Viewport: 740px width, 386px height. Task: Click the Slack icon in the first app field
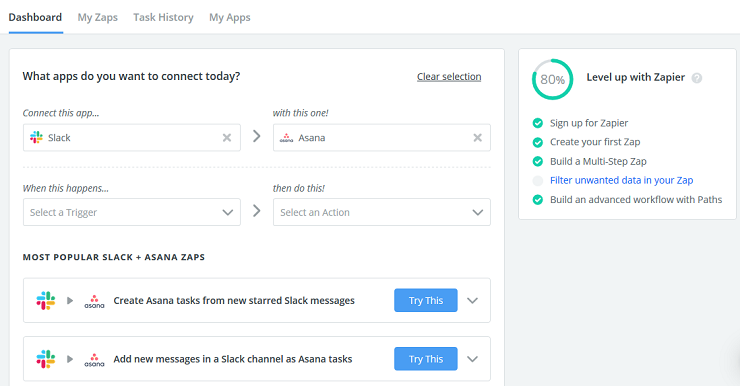[x=36, y=137]
